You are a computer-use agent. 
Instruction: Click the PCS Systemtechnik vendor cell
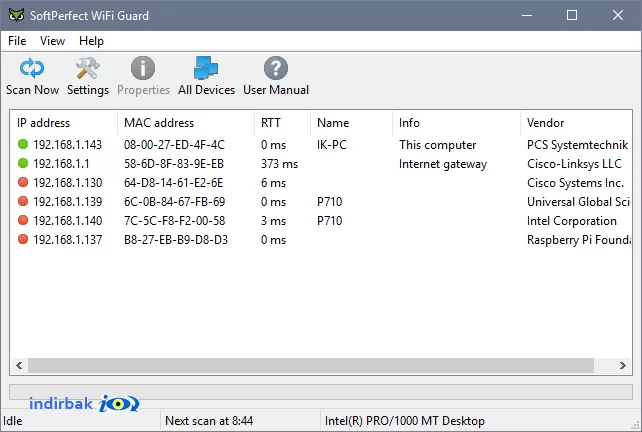click(577, 145)
